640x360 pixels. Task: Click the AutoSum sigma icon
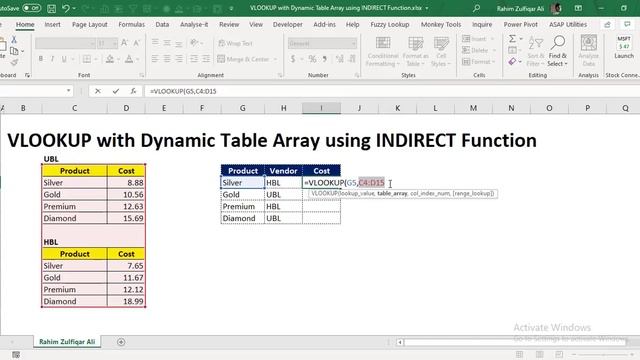pyautogui.click(x=512, y=39)
